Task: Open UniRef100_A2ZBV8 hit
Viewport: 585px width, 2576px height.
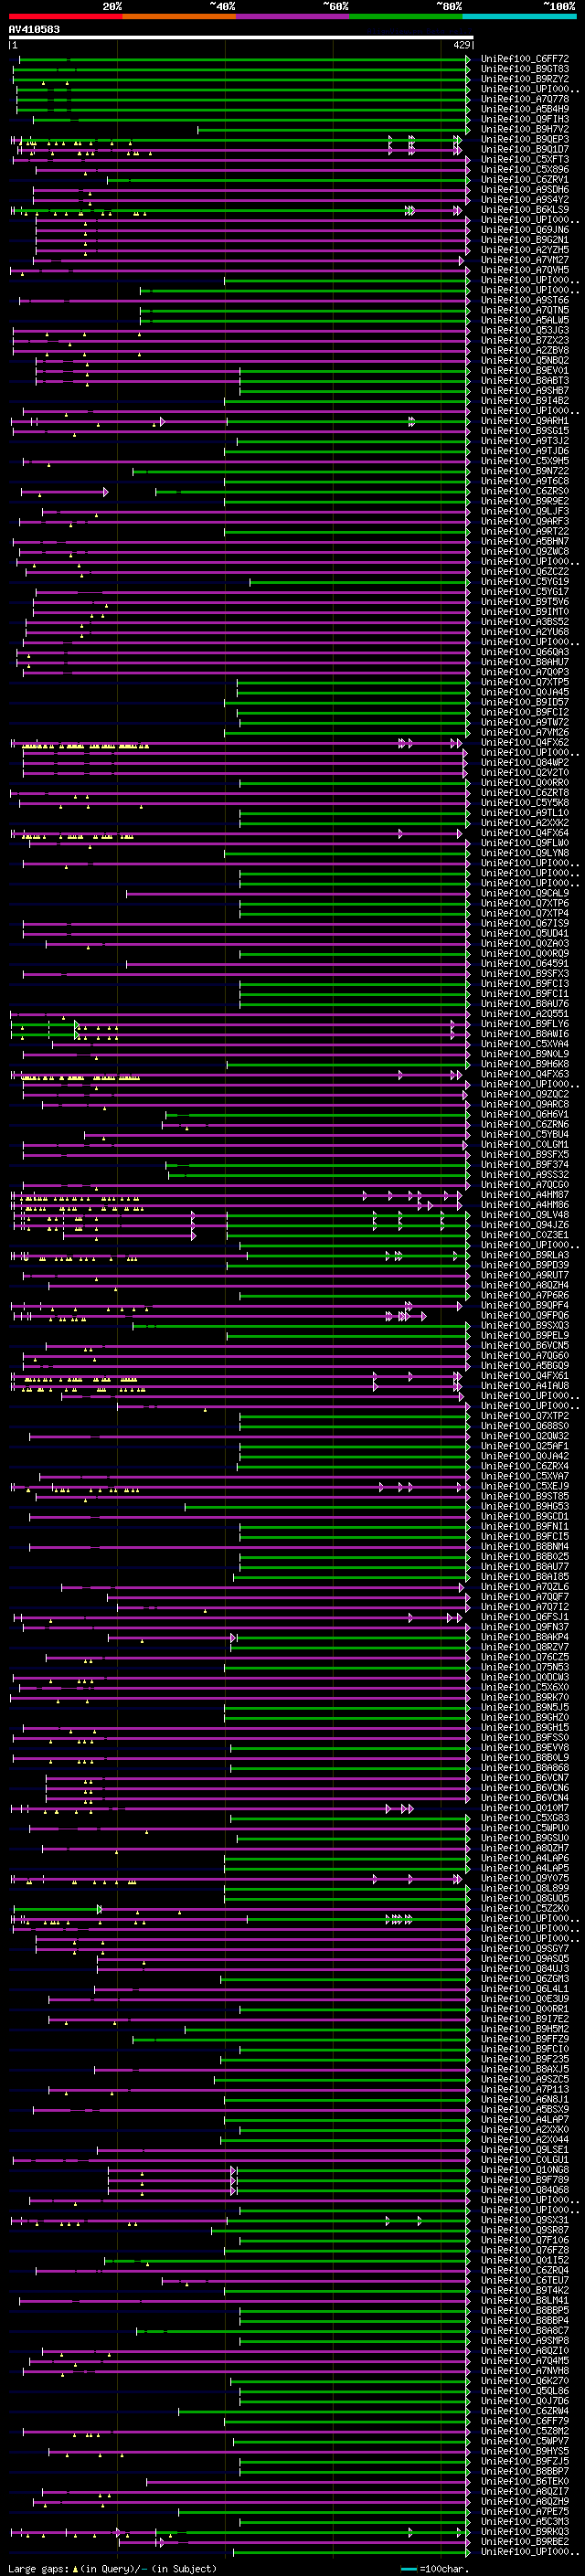Action: [524, 350]
